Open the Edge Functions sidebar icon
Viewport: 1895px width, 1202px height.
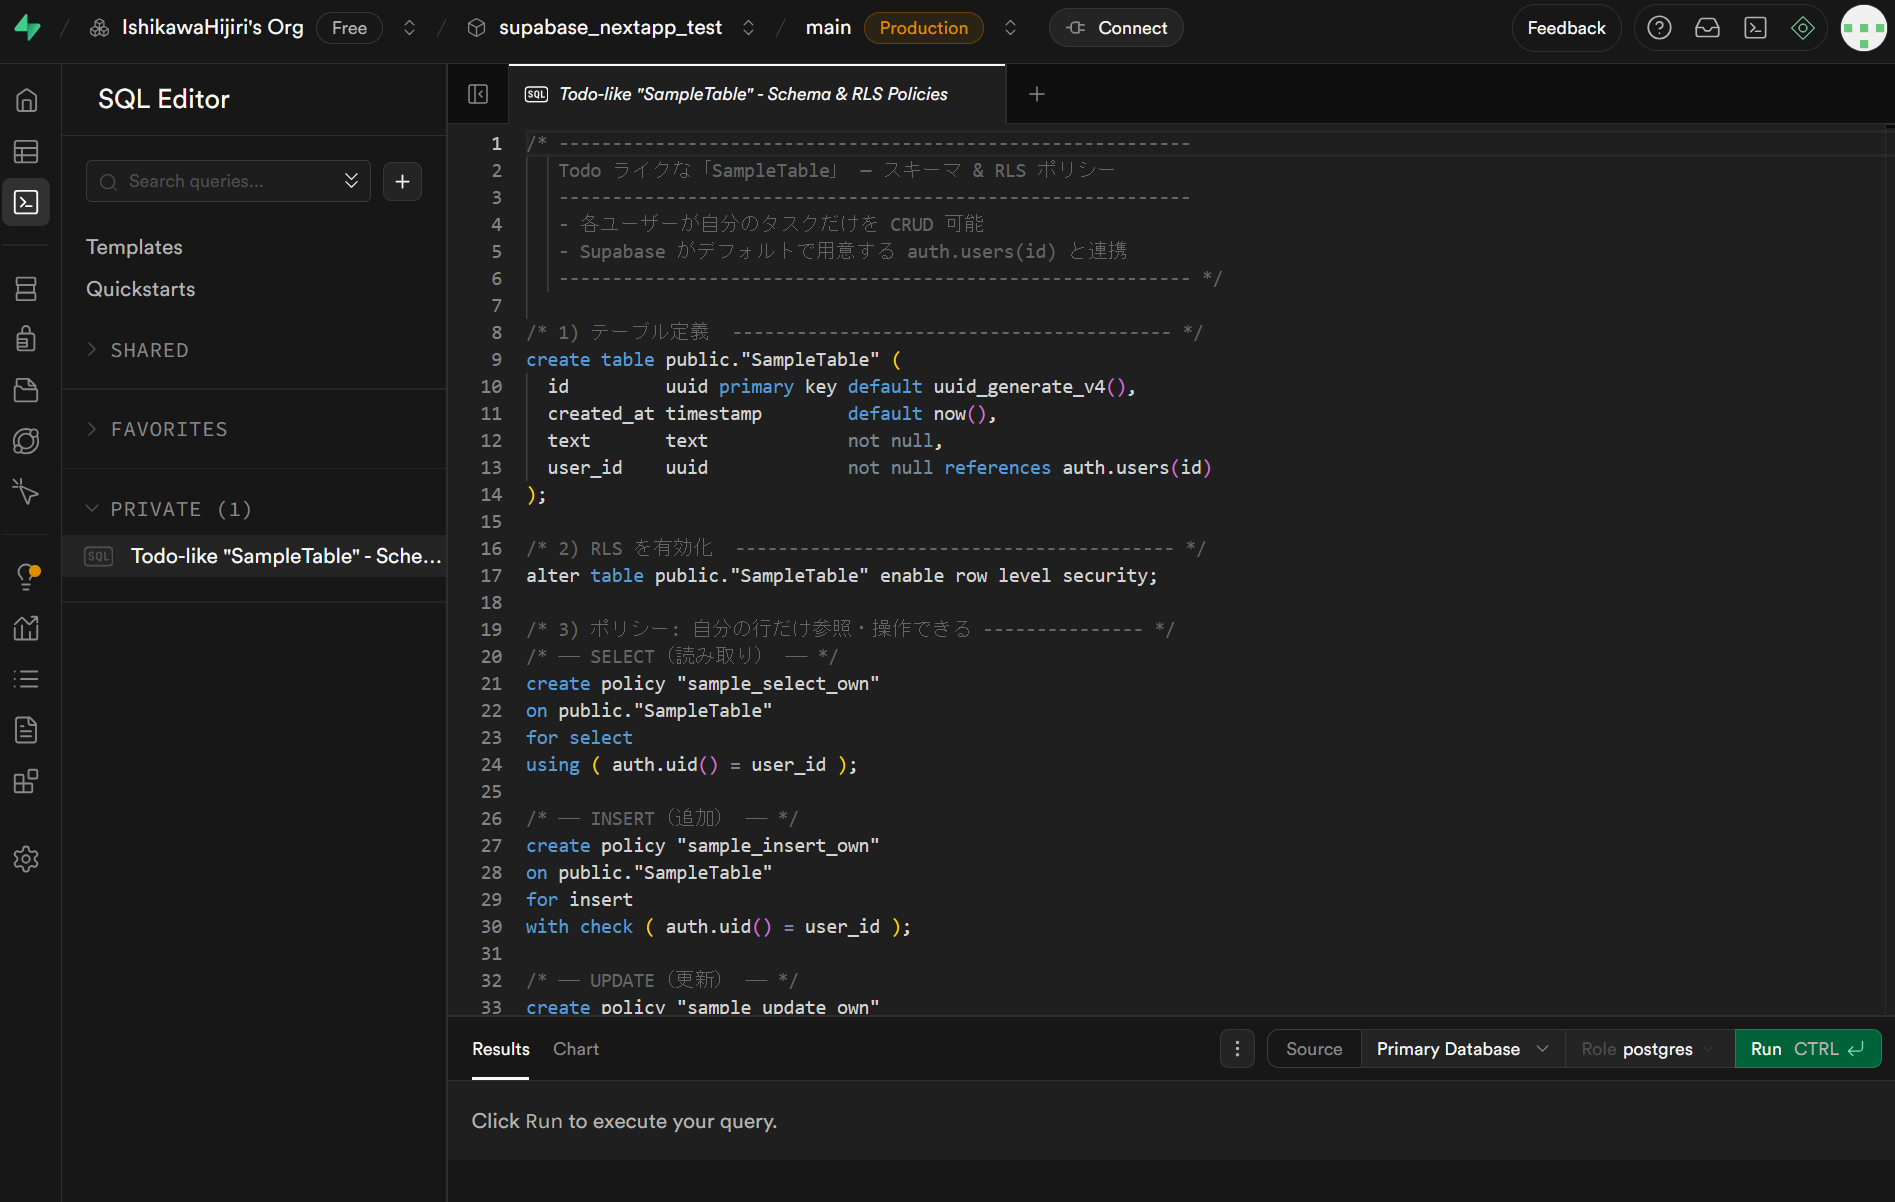point(27,441)
